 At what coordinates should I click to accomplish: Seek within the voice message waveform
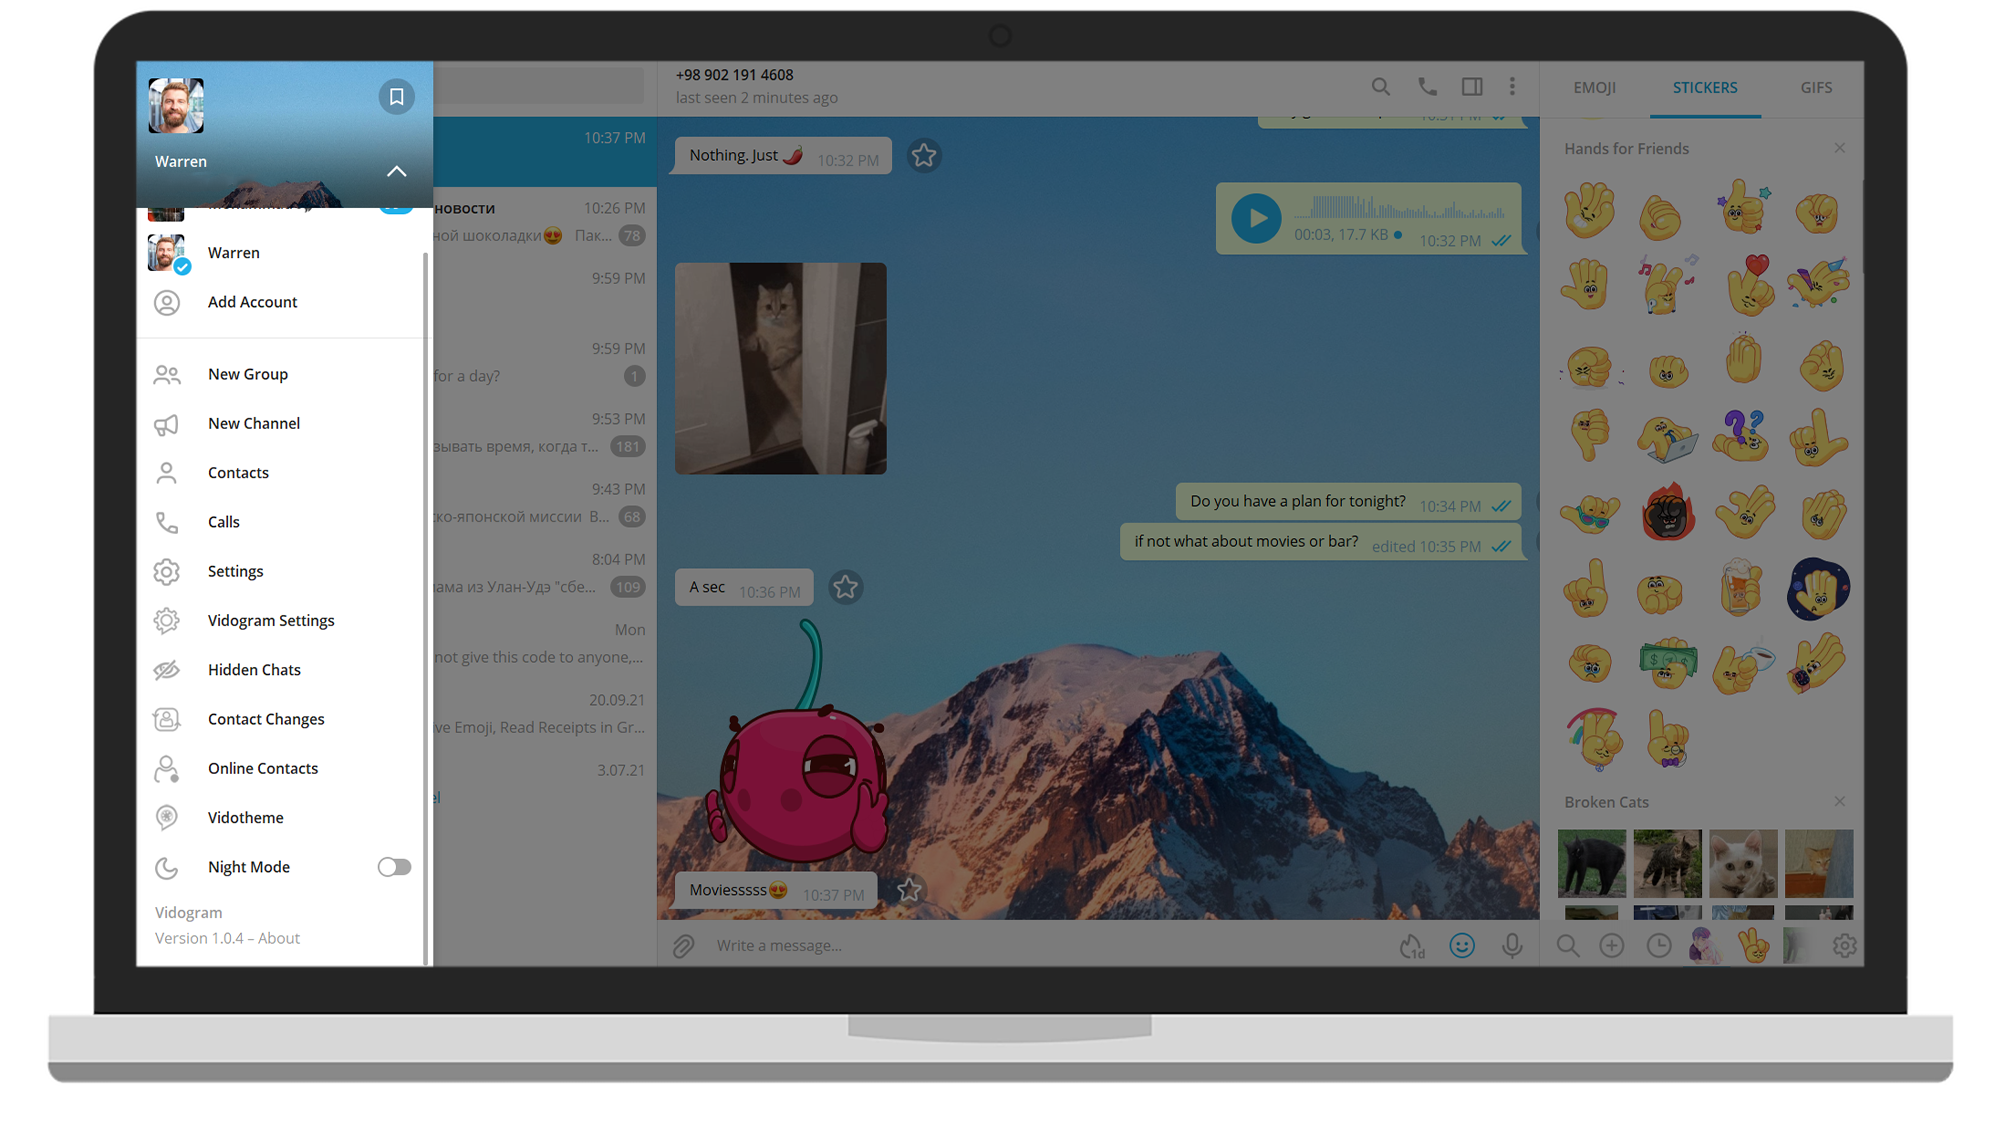click(1400, 209)
